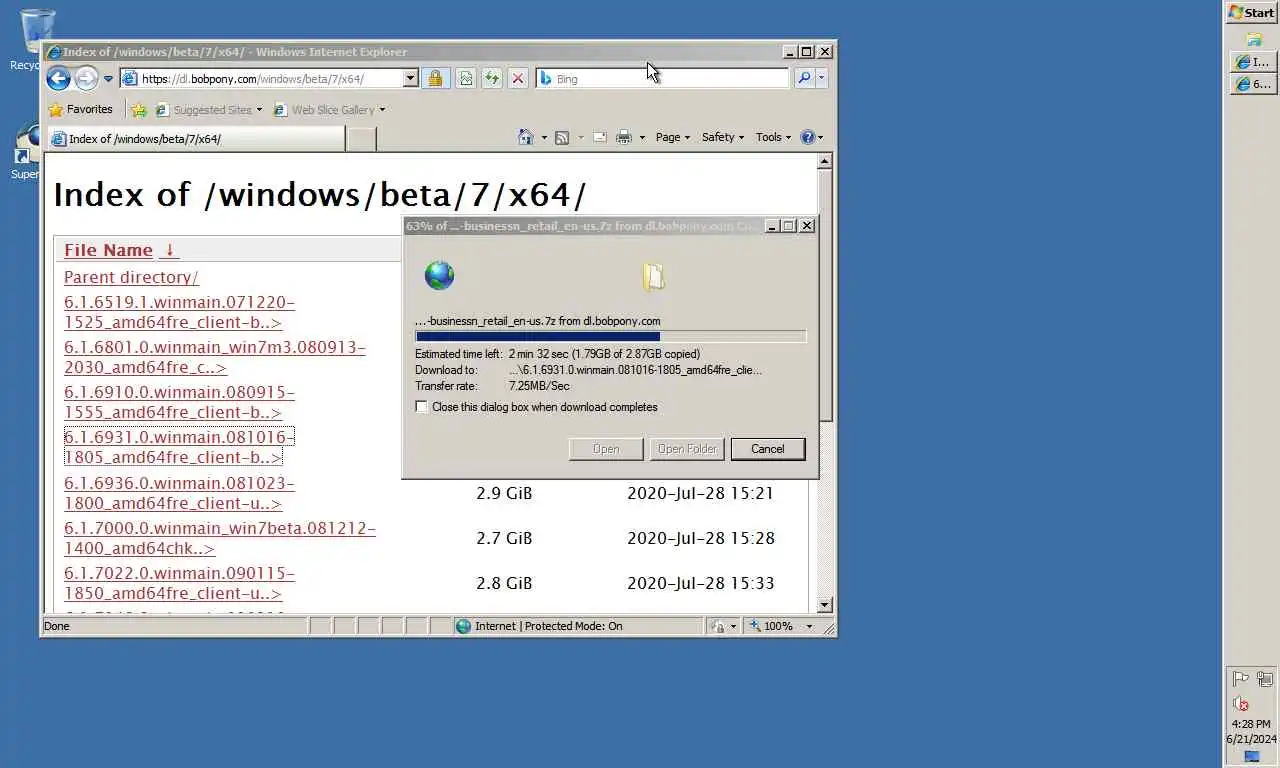Toggle the Compatibility View icon
This screenshot has width=1280, height=768.
coord(465,78)
